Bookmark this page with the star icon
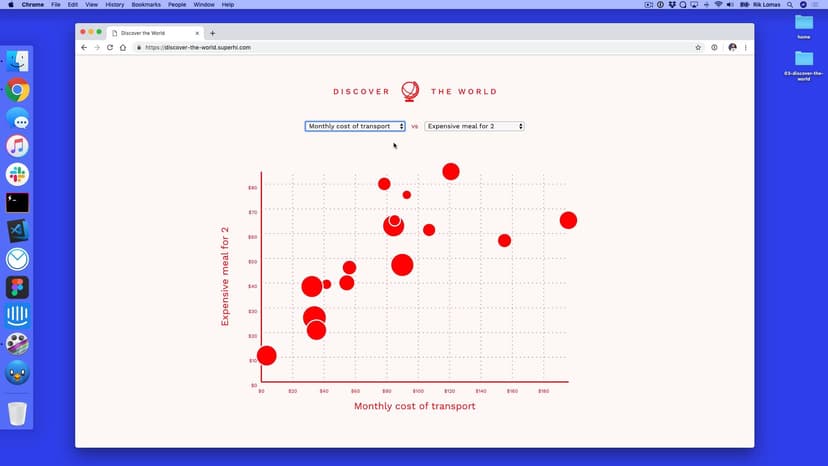 click(x=698, y=47)
